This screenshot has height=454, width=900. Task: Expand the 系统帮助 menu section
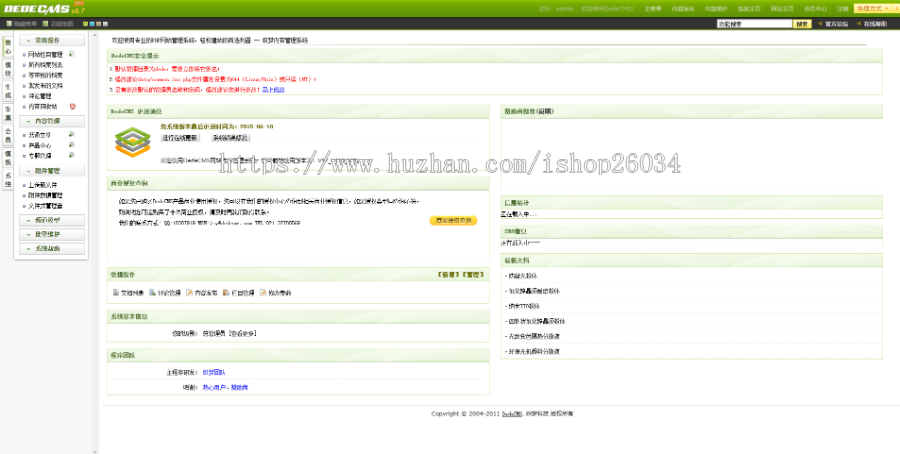point(52,249)
